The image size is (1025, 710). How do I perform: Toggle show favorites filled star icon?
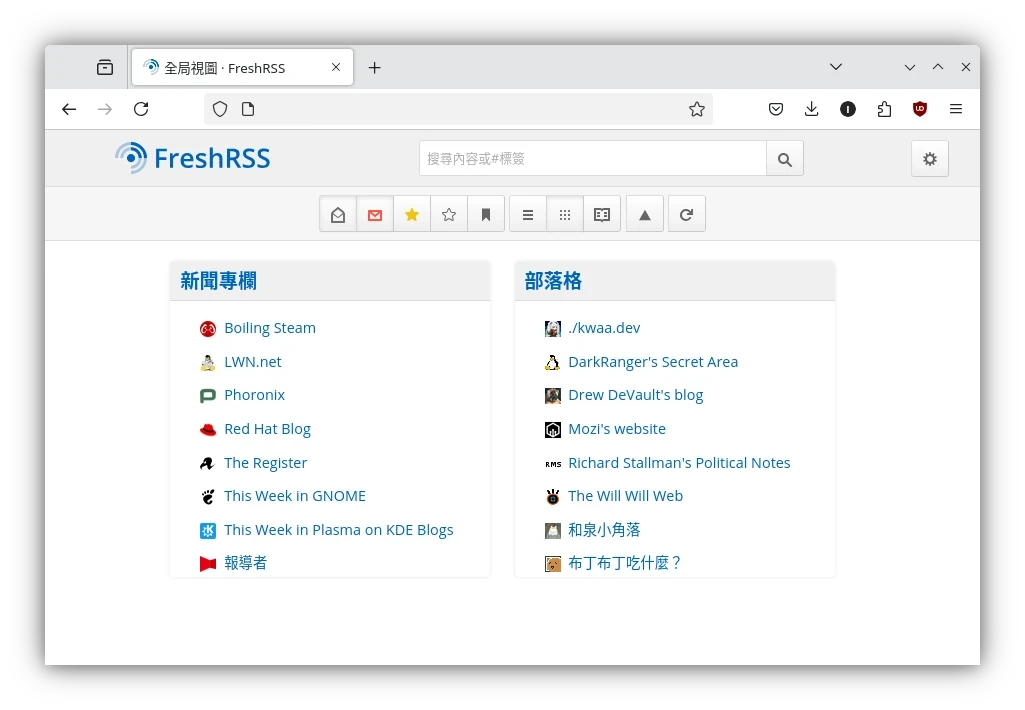pos(412,214)
